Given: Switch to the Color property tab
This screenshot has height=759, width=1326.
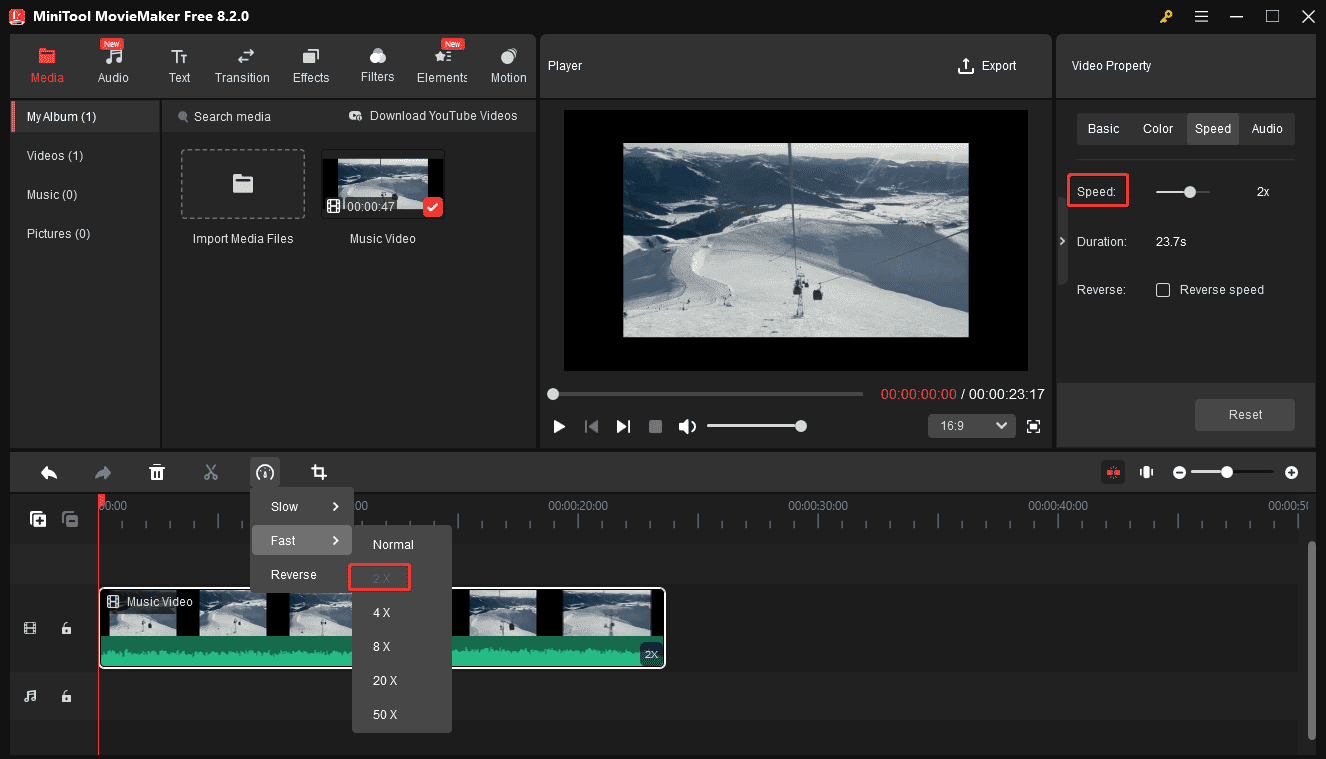Looking at the screenshot, I should (1158, 129).
